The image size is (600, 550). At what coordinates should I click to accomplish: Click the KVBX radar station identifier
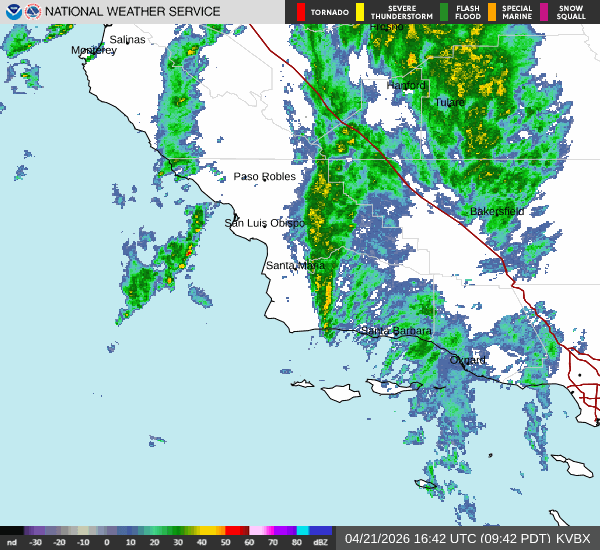point(573,539)
